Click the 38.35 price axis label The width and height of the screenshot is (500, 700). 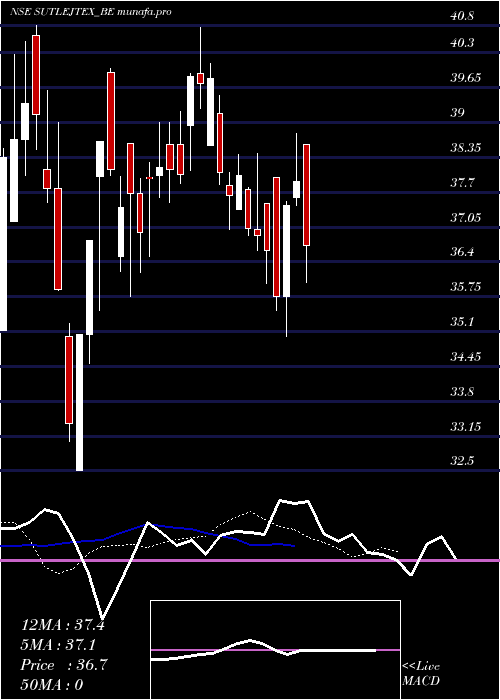pyautogui.click(x=466, y=148)
